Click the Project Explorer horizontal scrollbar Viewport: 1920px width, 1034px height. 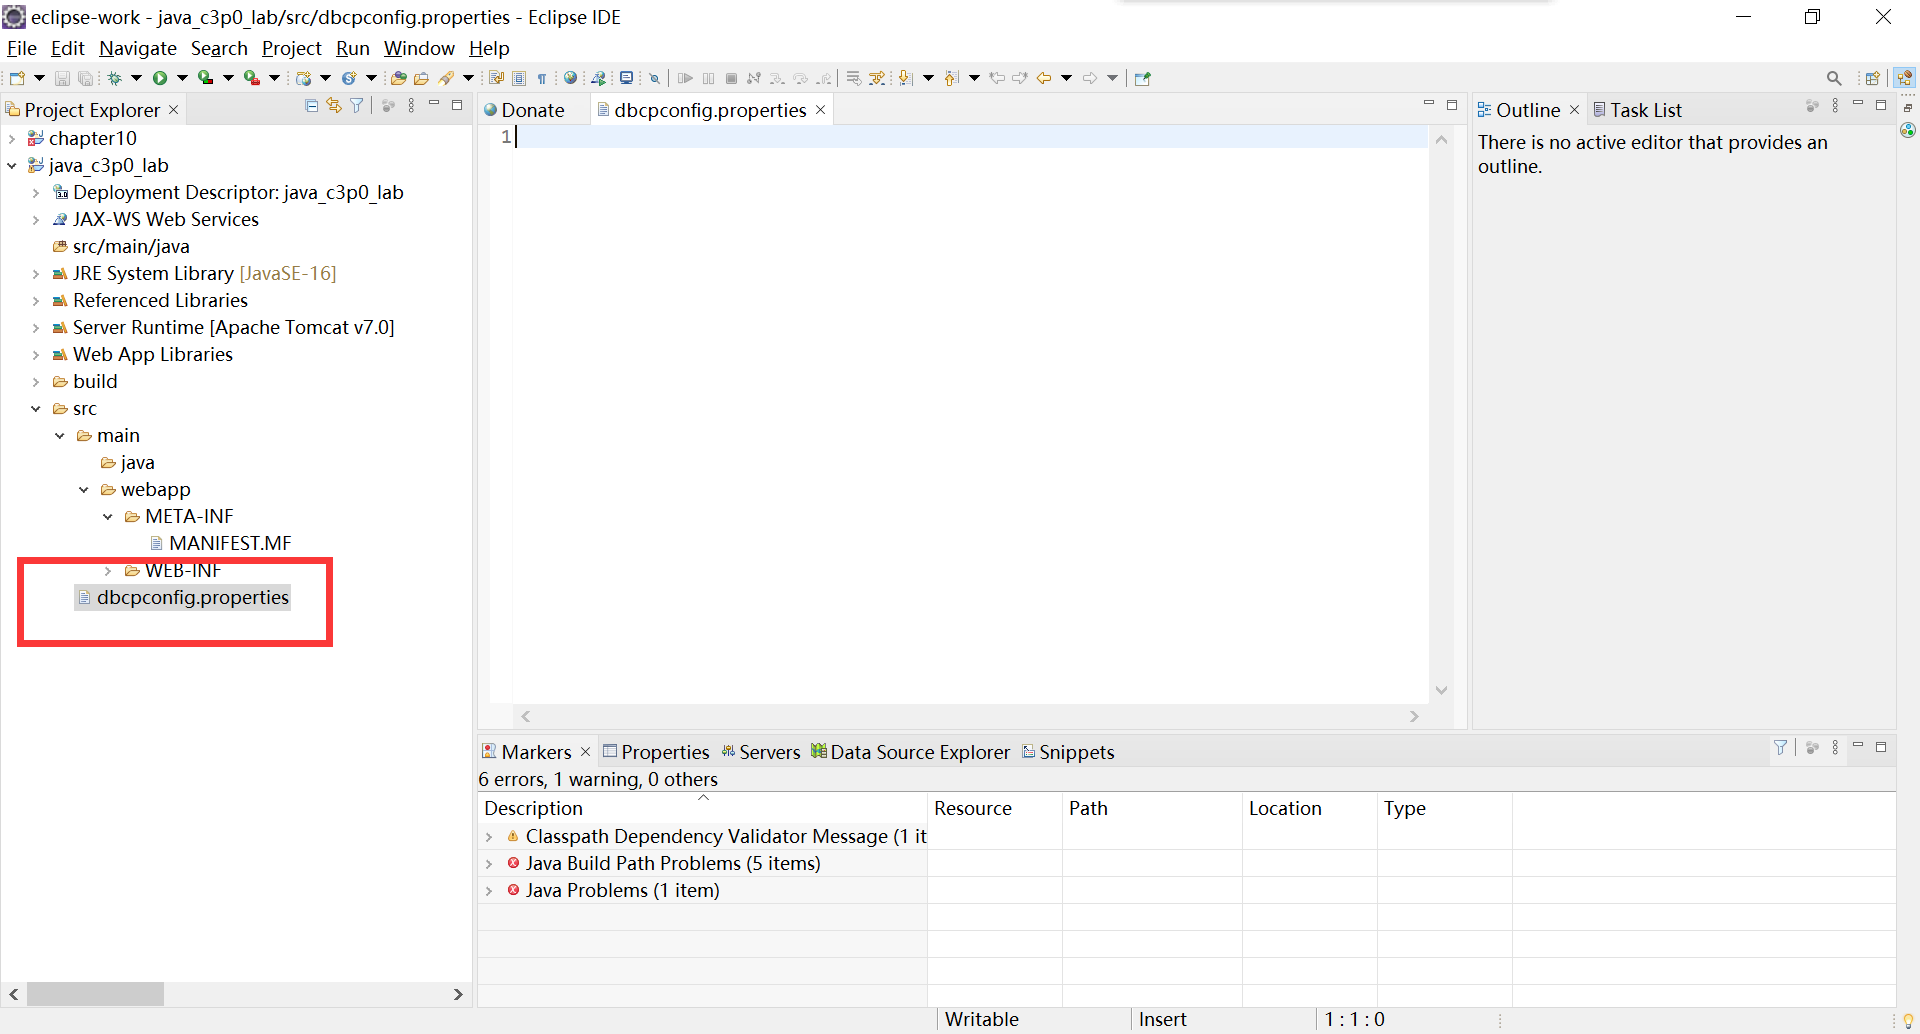[95, 994]
